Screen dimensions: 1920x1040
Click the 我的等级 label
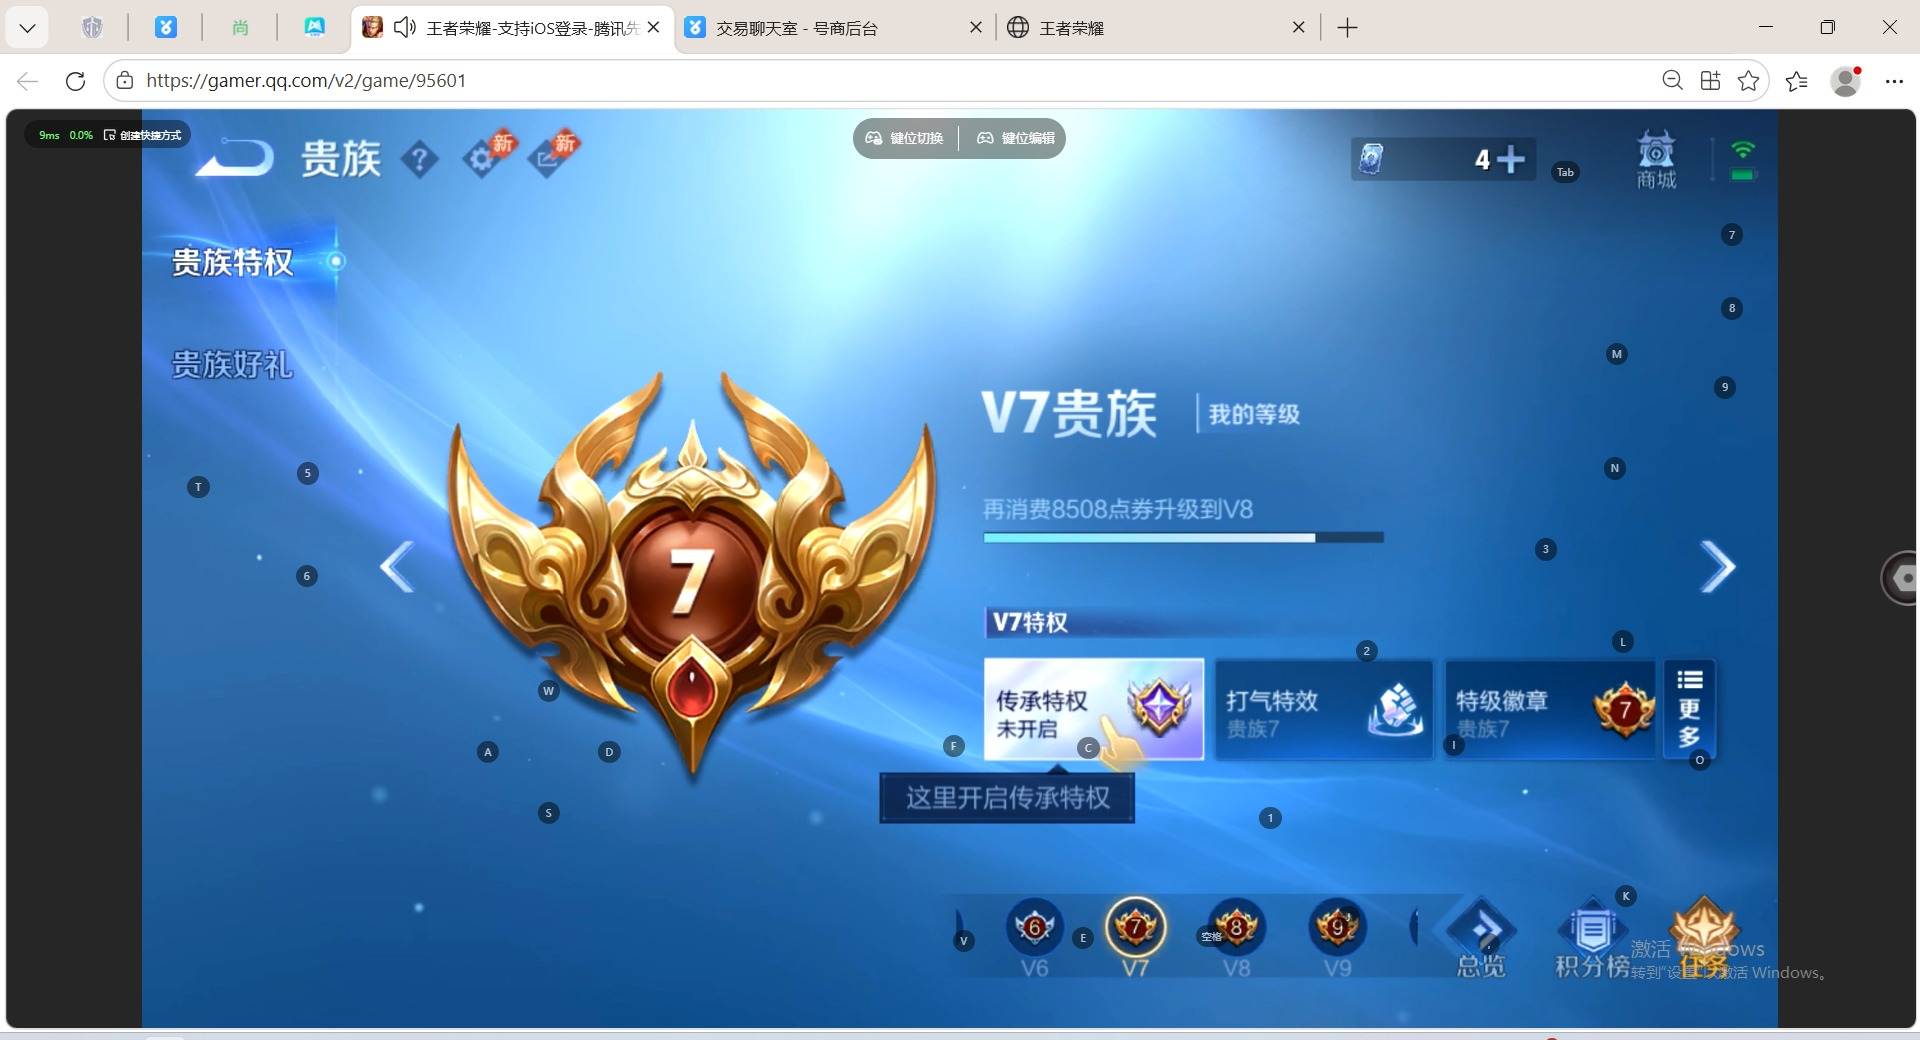(1254, 414)
